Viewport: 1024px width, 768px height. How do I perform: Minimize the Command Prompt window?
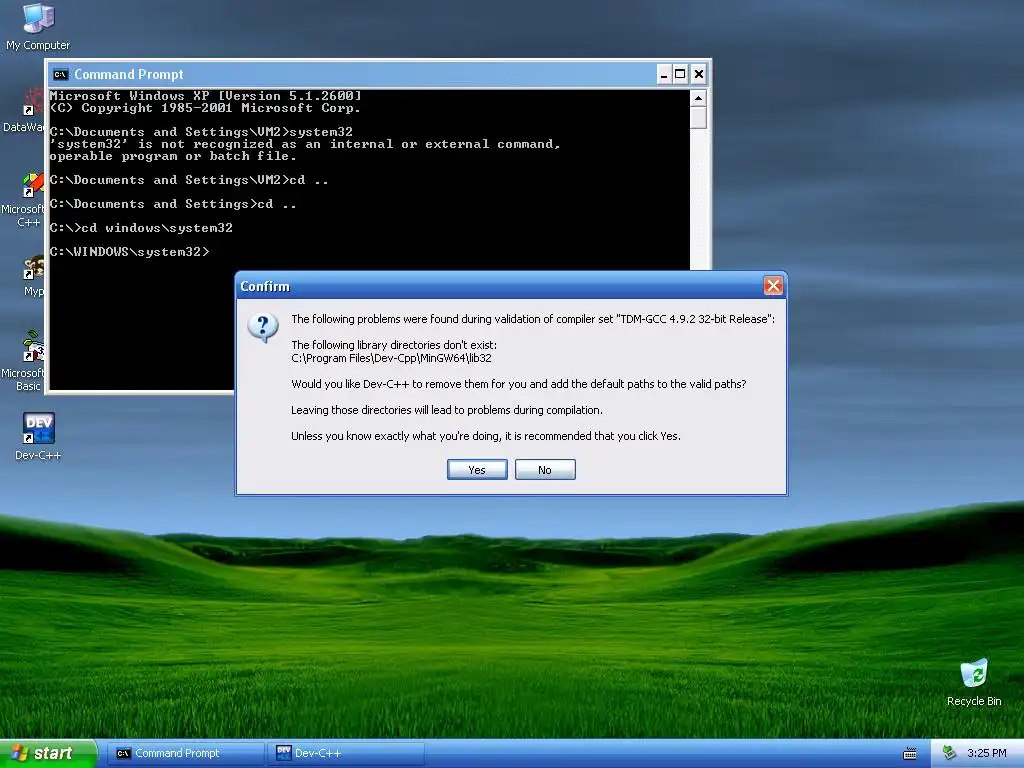(664, 74)
